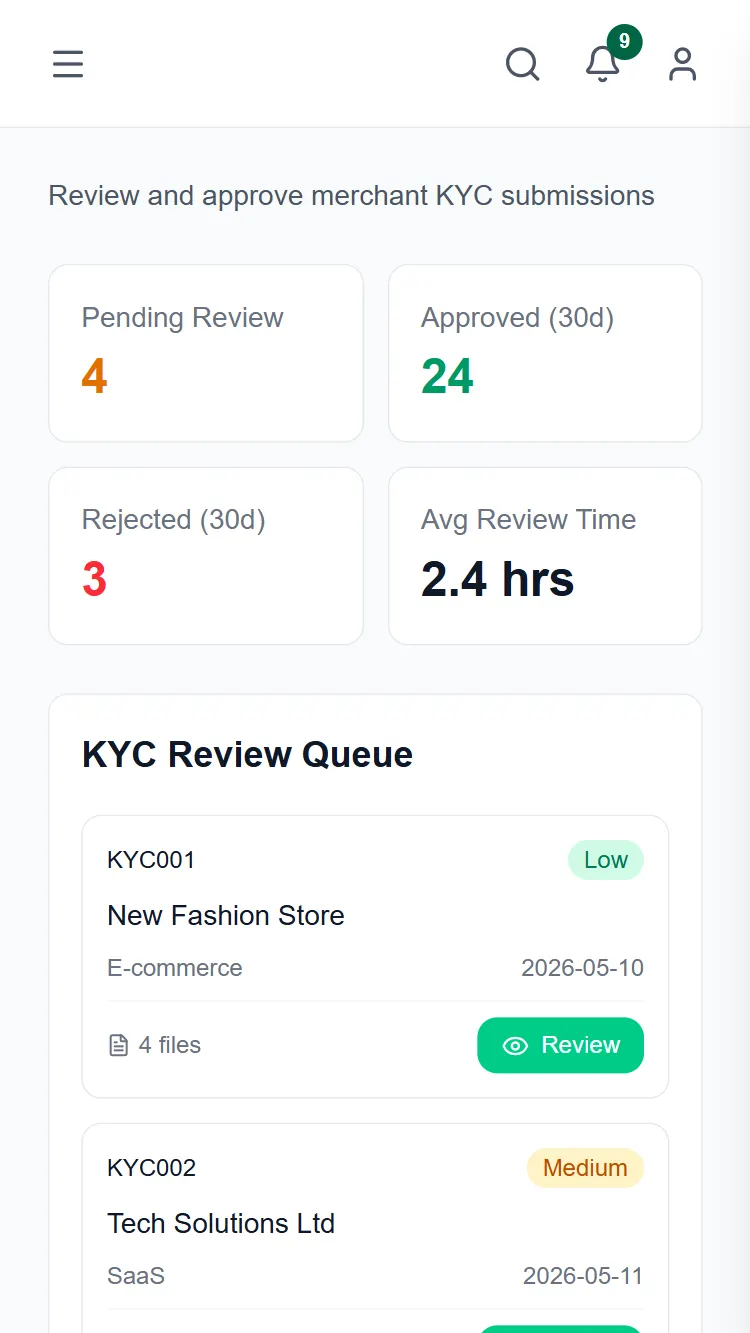The height and width of the screenshot is (1333, 750).
Task: Click the 4 files attachment label
Action: coord(170,1045)
